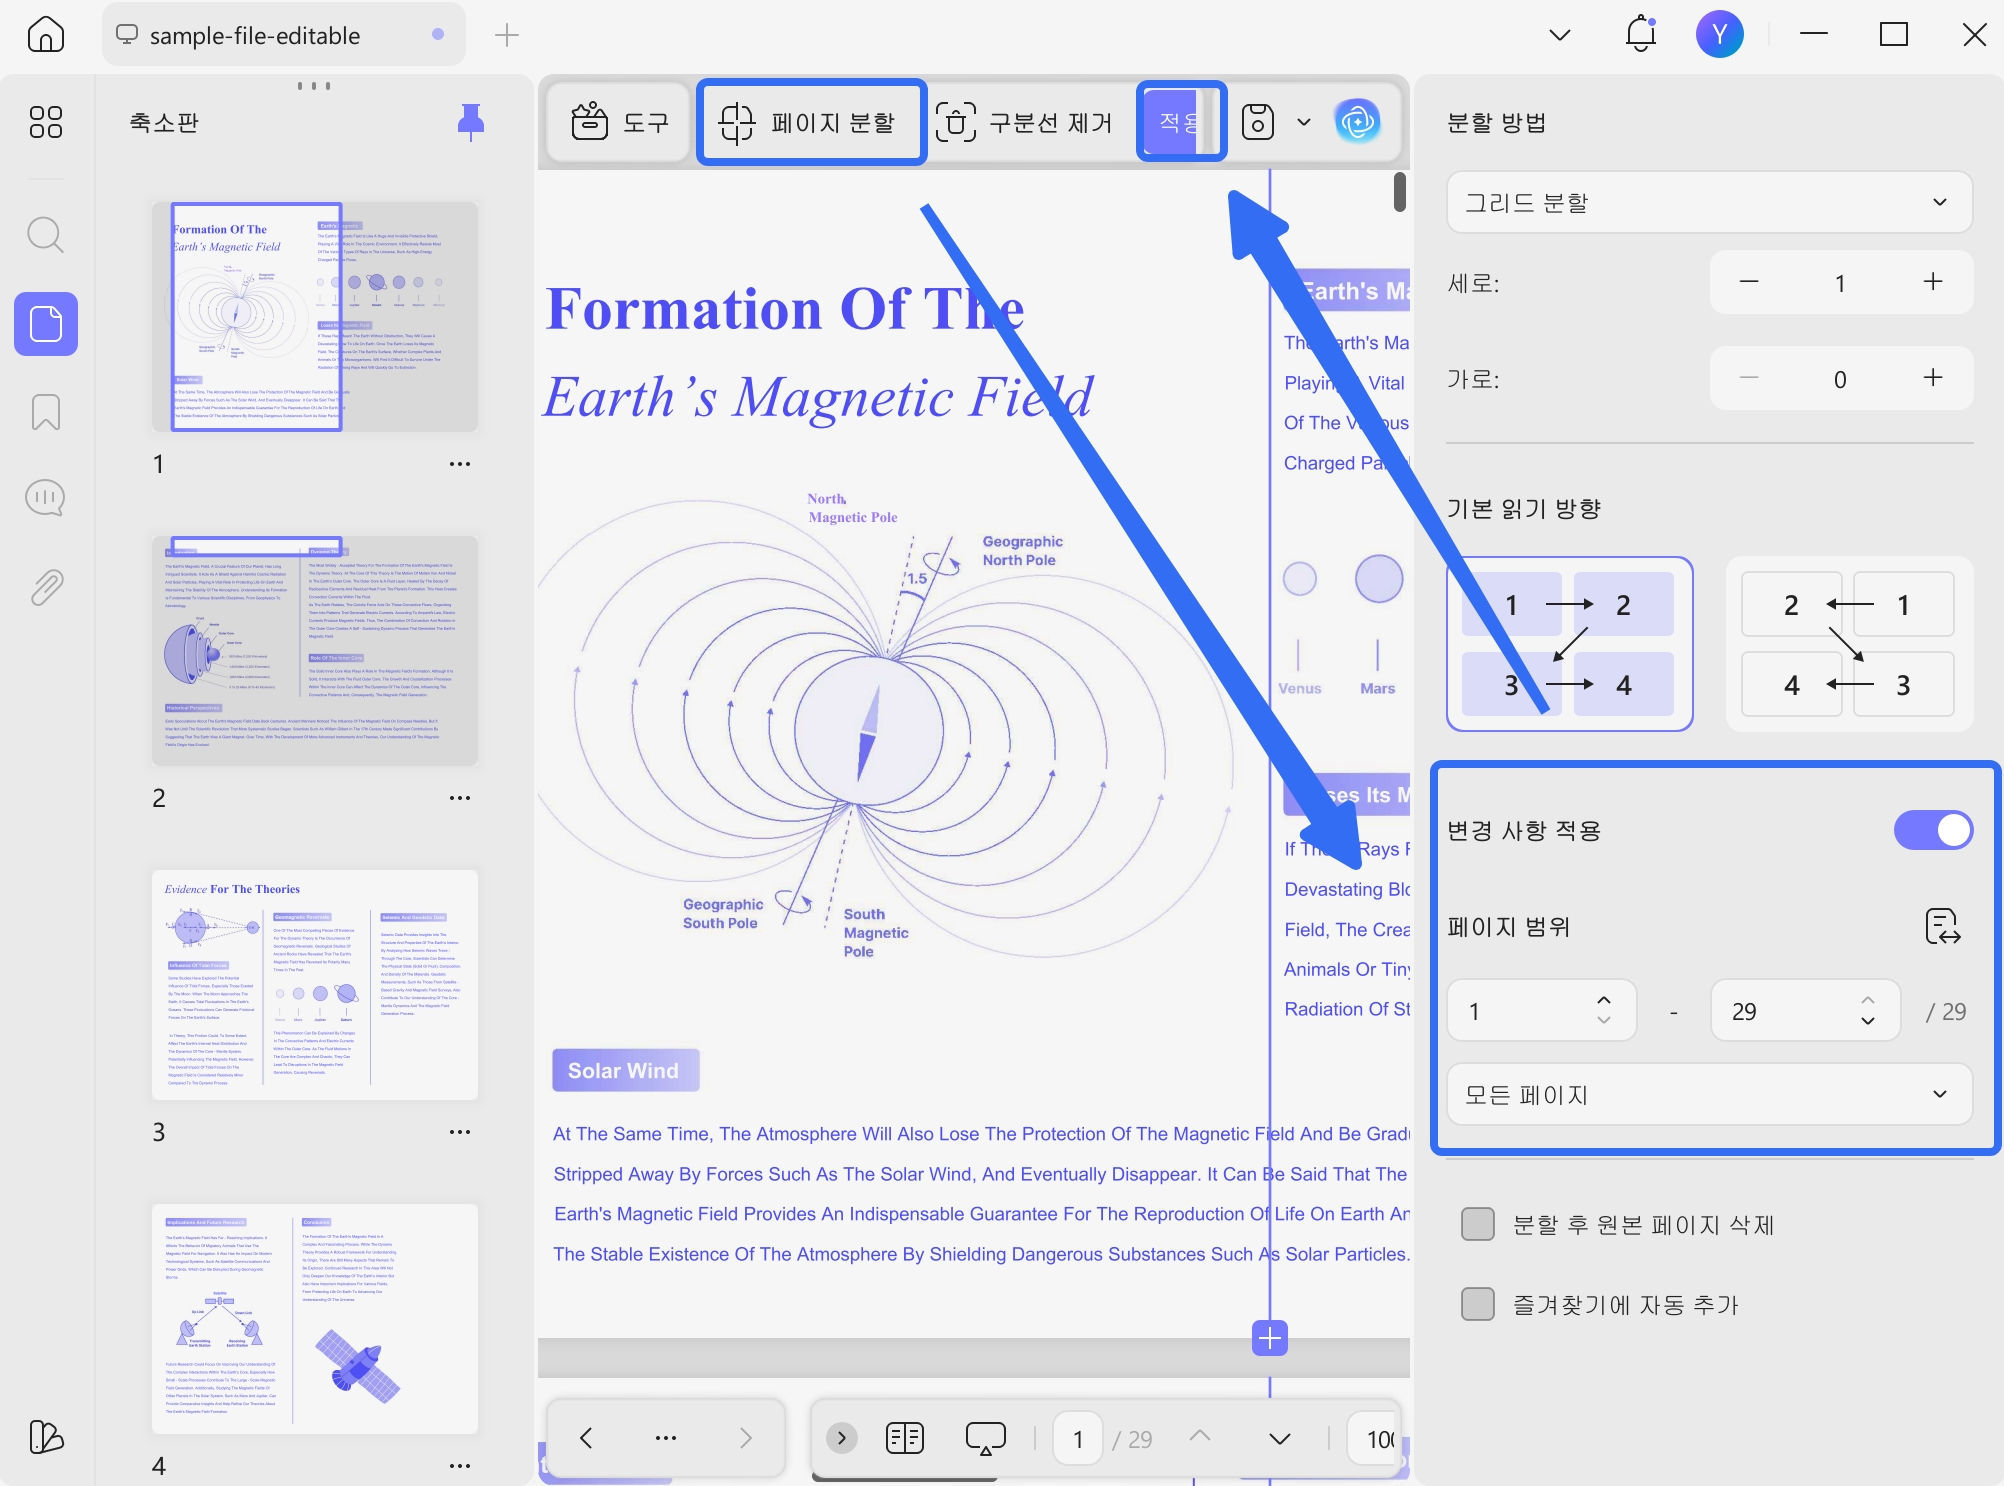Screen dimensions: 2004x1486
Task: Open the user account avatar Y
Action: pyautogui.click(x=1719, y=35)
